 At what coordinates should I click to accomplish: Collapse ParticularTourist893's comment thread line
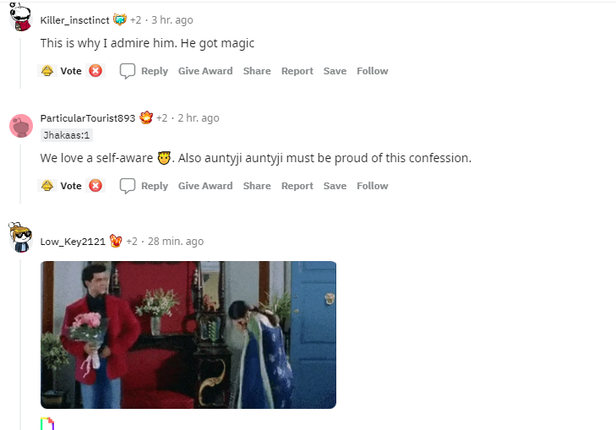pyautogui.click(x=20, y=173)
